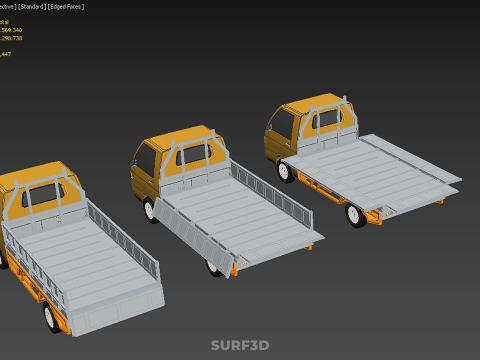Open the [Standard] viewport shading menu

32,7
